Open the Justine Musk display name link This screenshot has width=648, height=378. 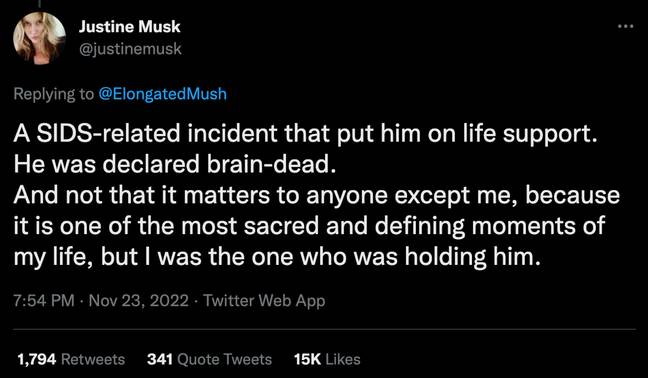129,27
